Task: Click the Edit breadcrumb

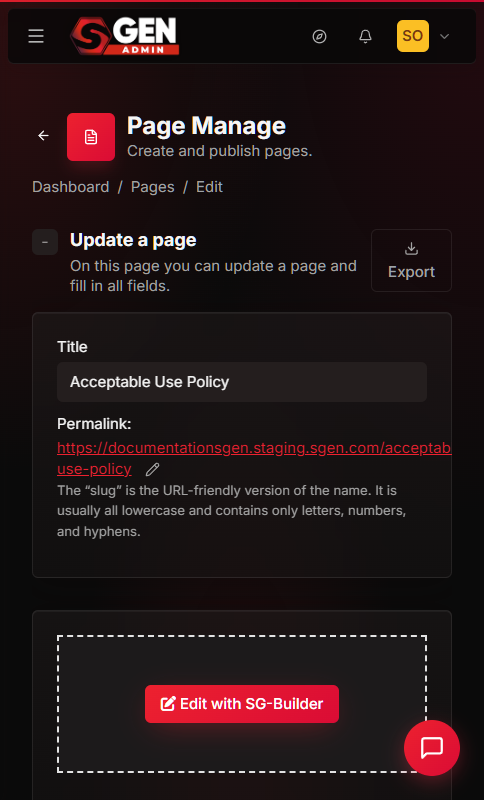Action: [x=209, y=187]
